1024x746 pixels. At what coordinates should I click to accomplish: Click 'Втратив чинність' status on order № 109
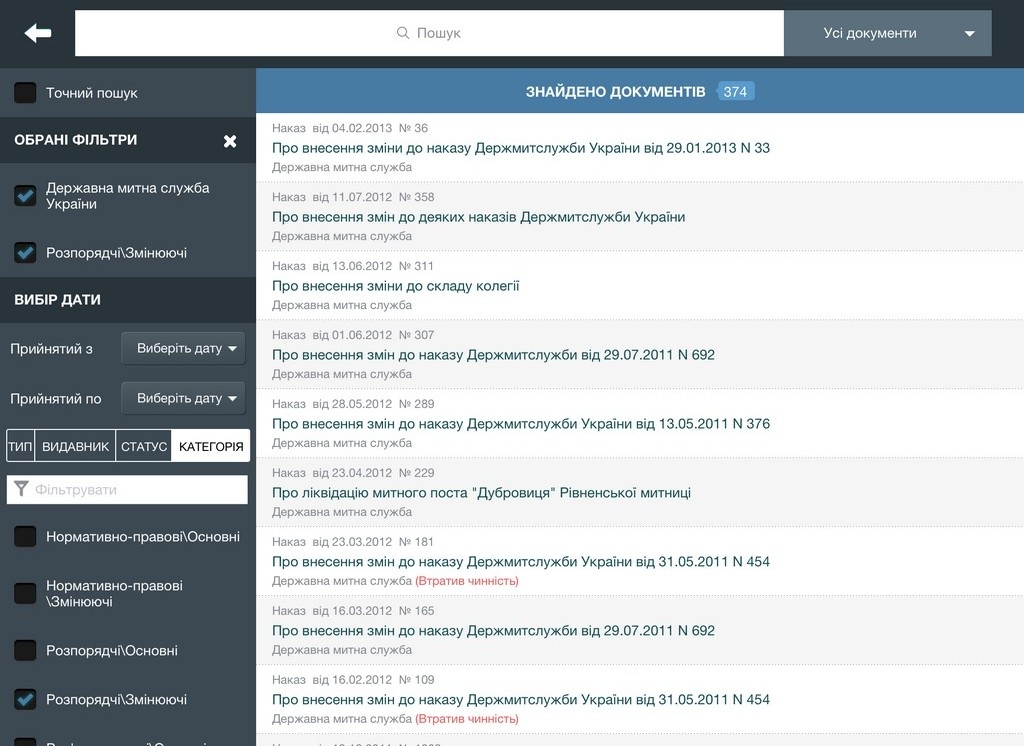467,719
